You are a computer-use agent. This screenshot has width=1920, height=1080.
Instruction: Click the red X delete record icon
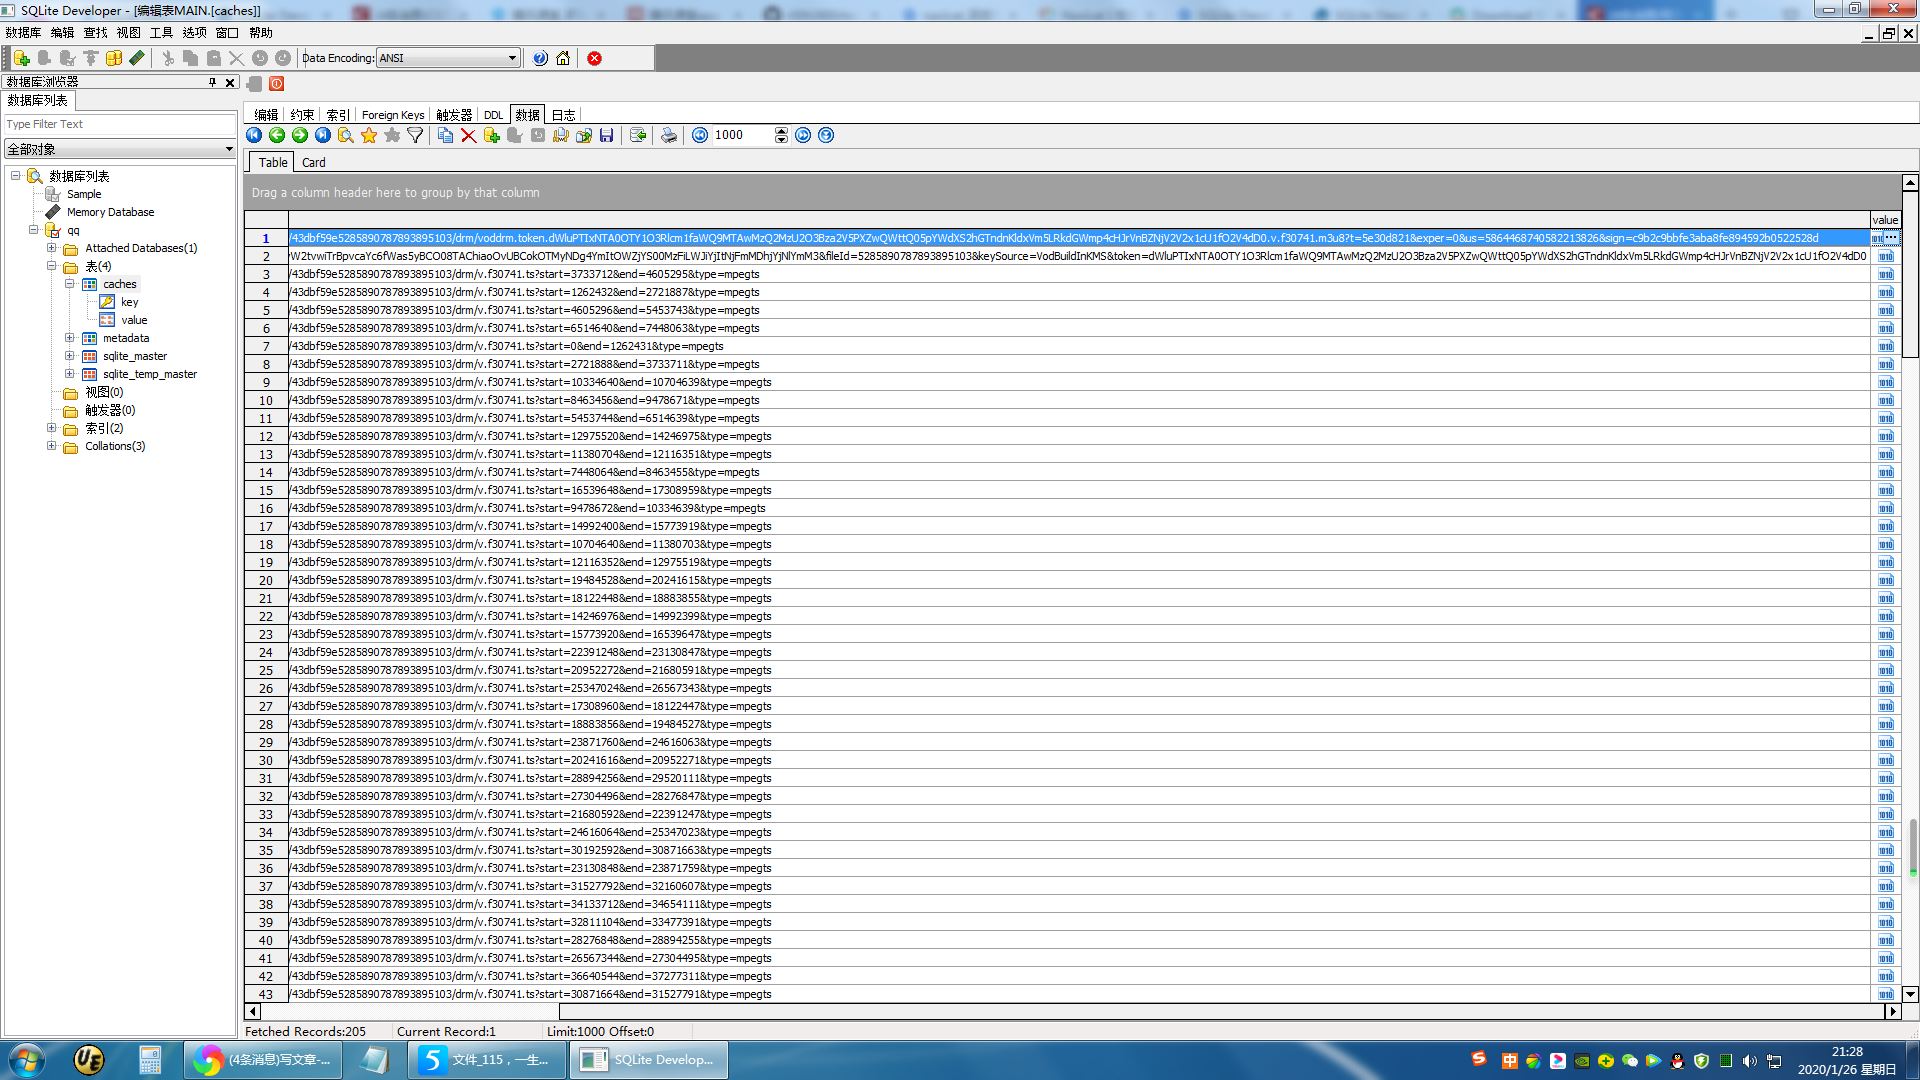468,135
